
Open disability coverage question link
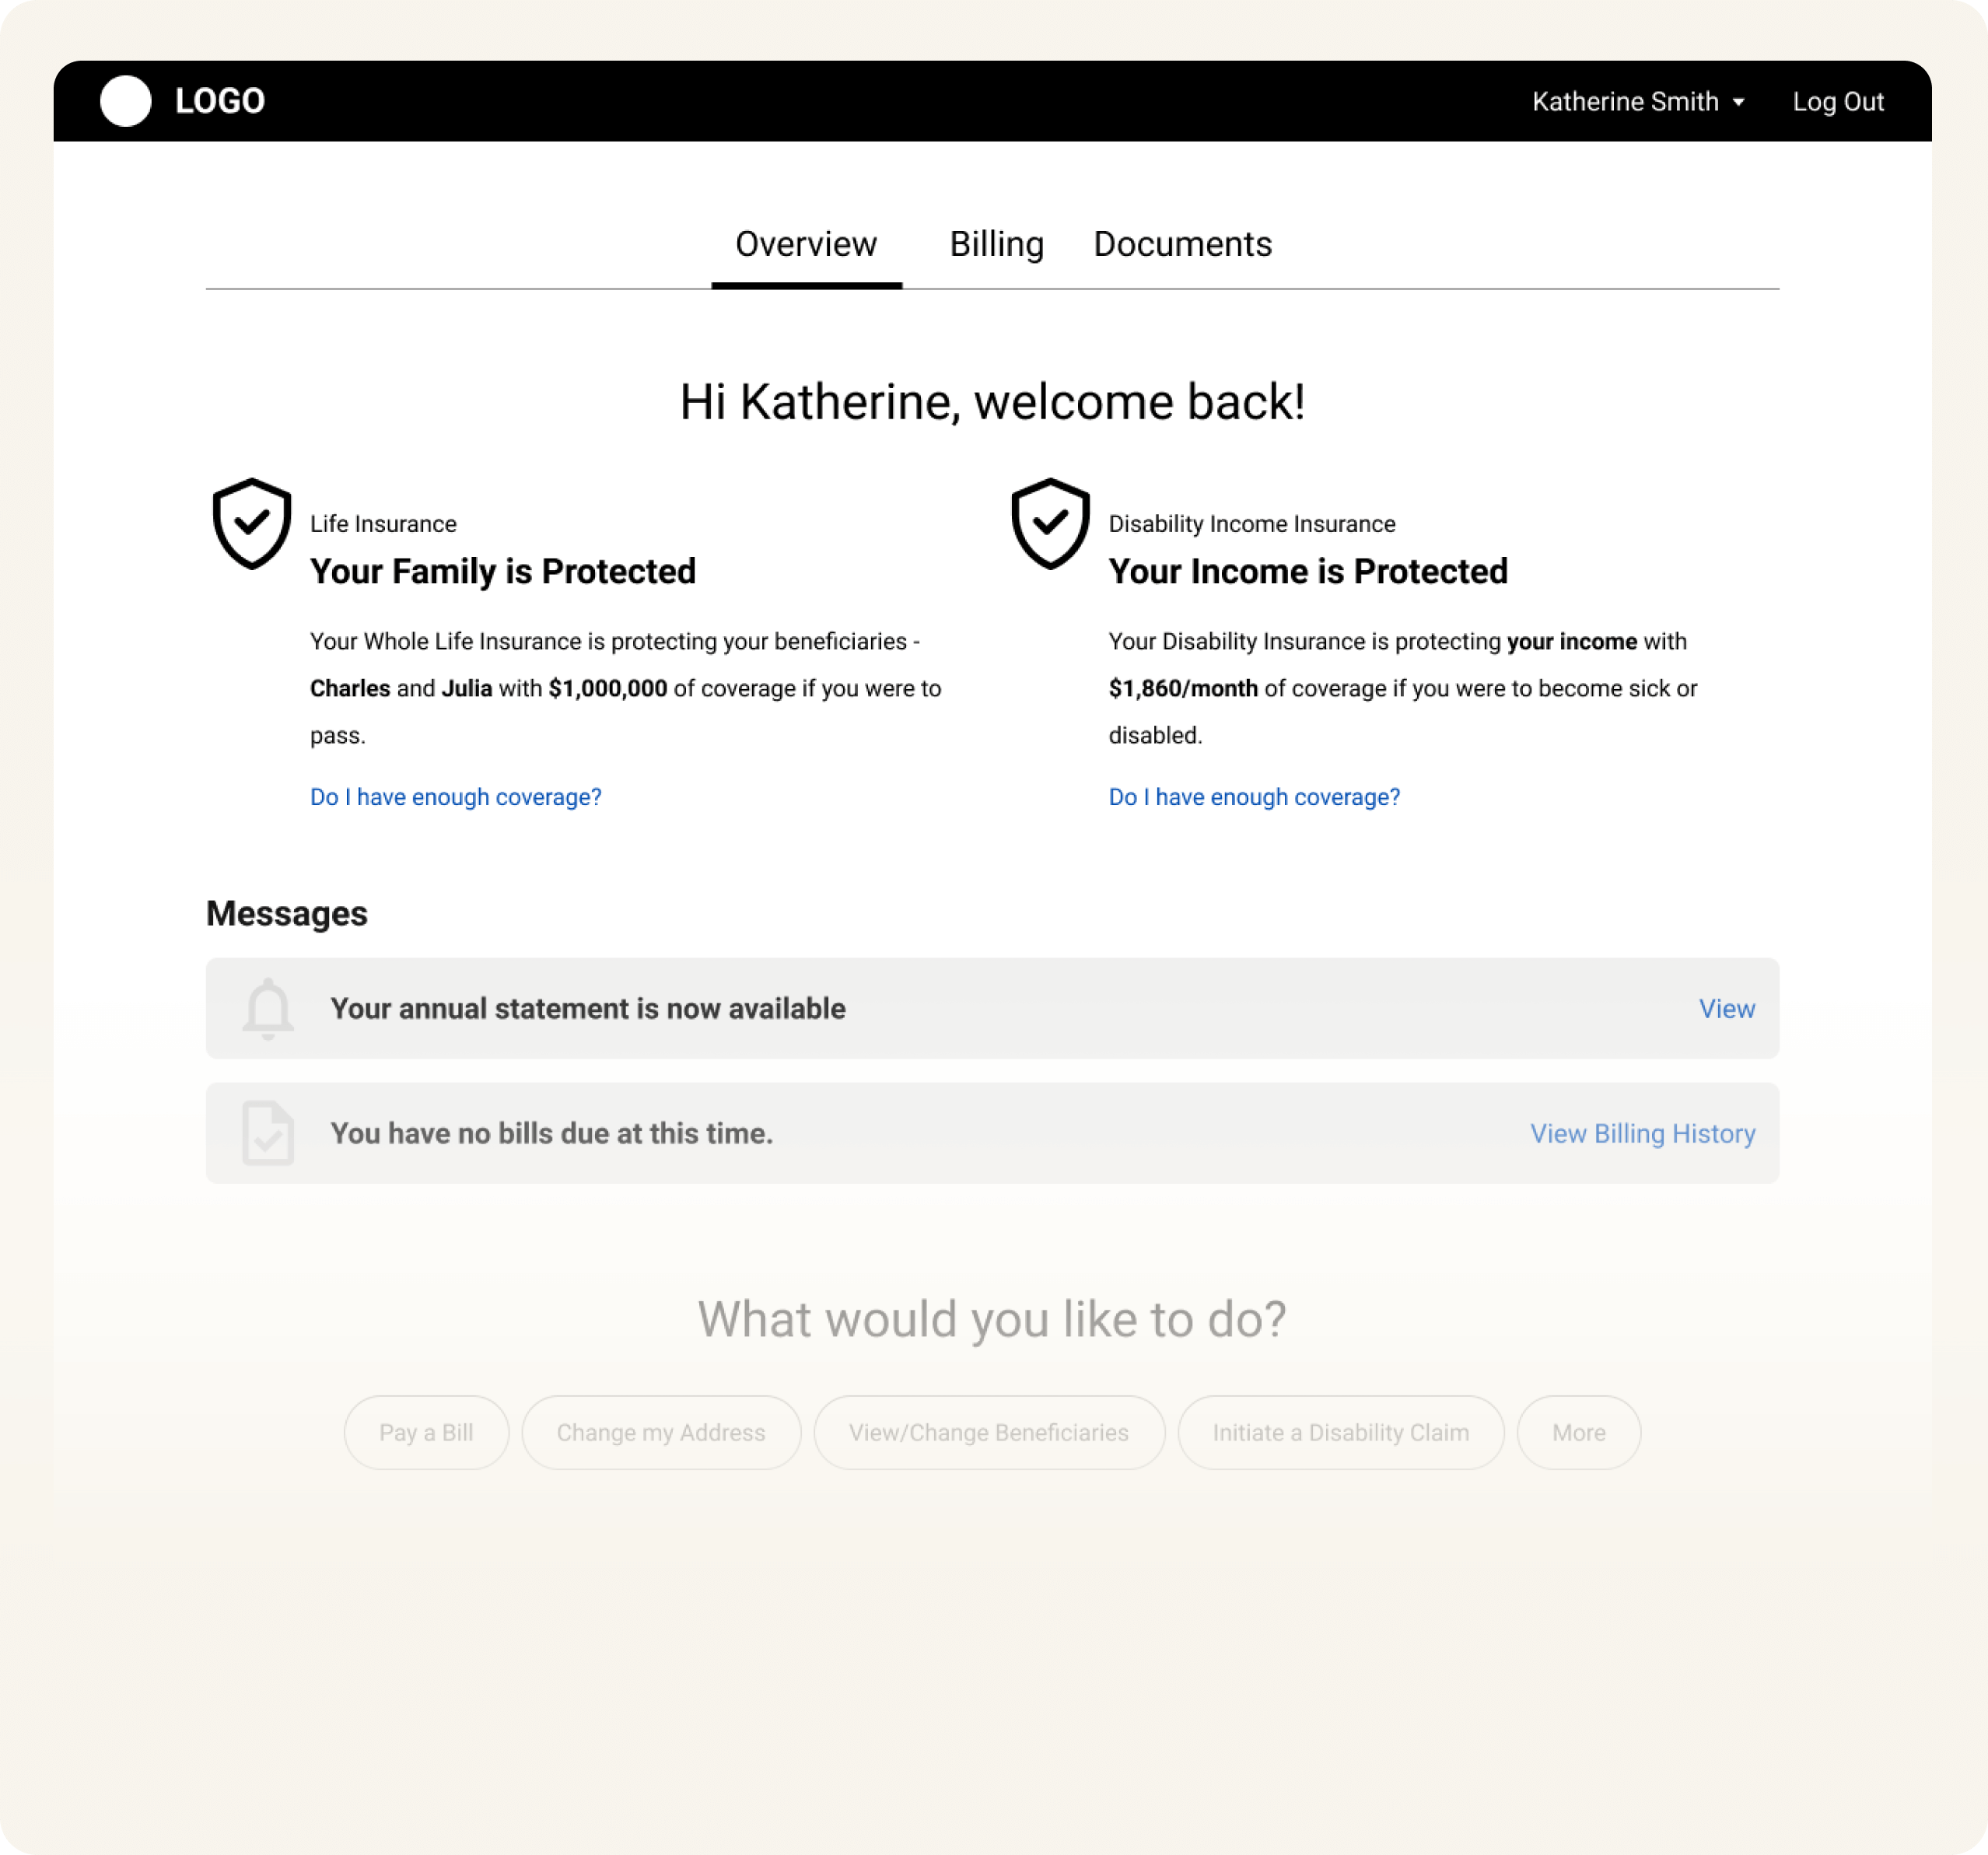[1254, 797]
